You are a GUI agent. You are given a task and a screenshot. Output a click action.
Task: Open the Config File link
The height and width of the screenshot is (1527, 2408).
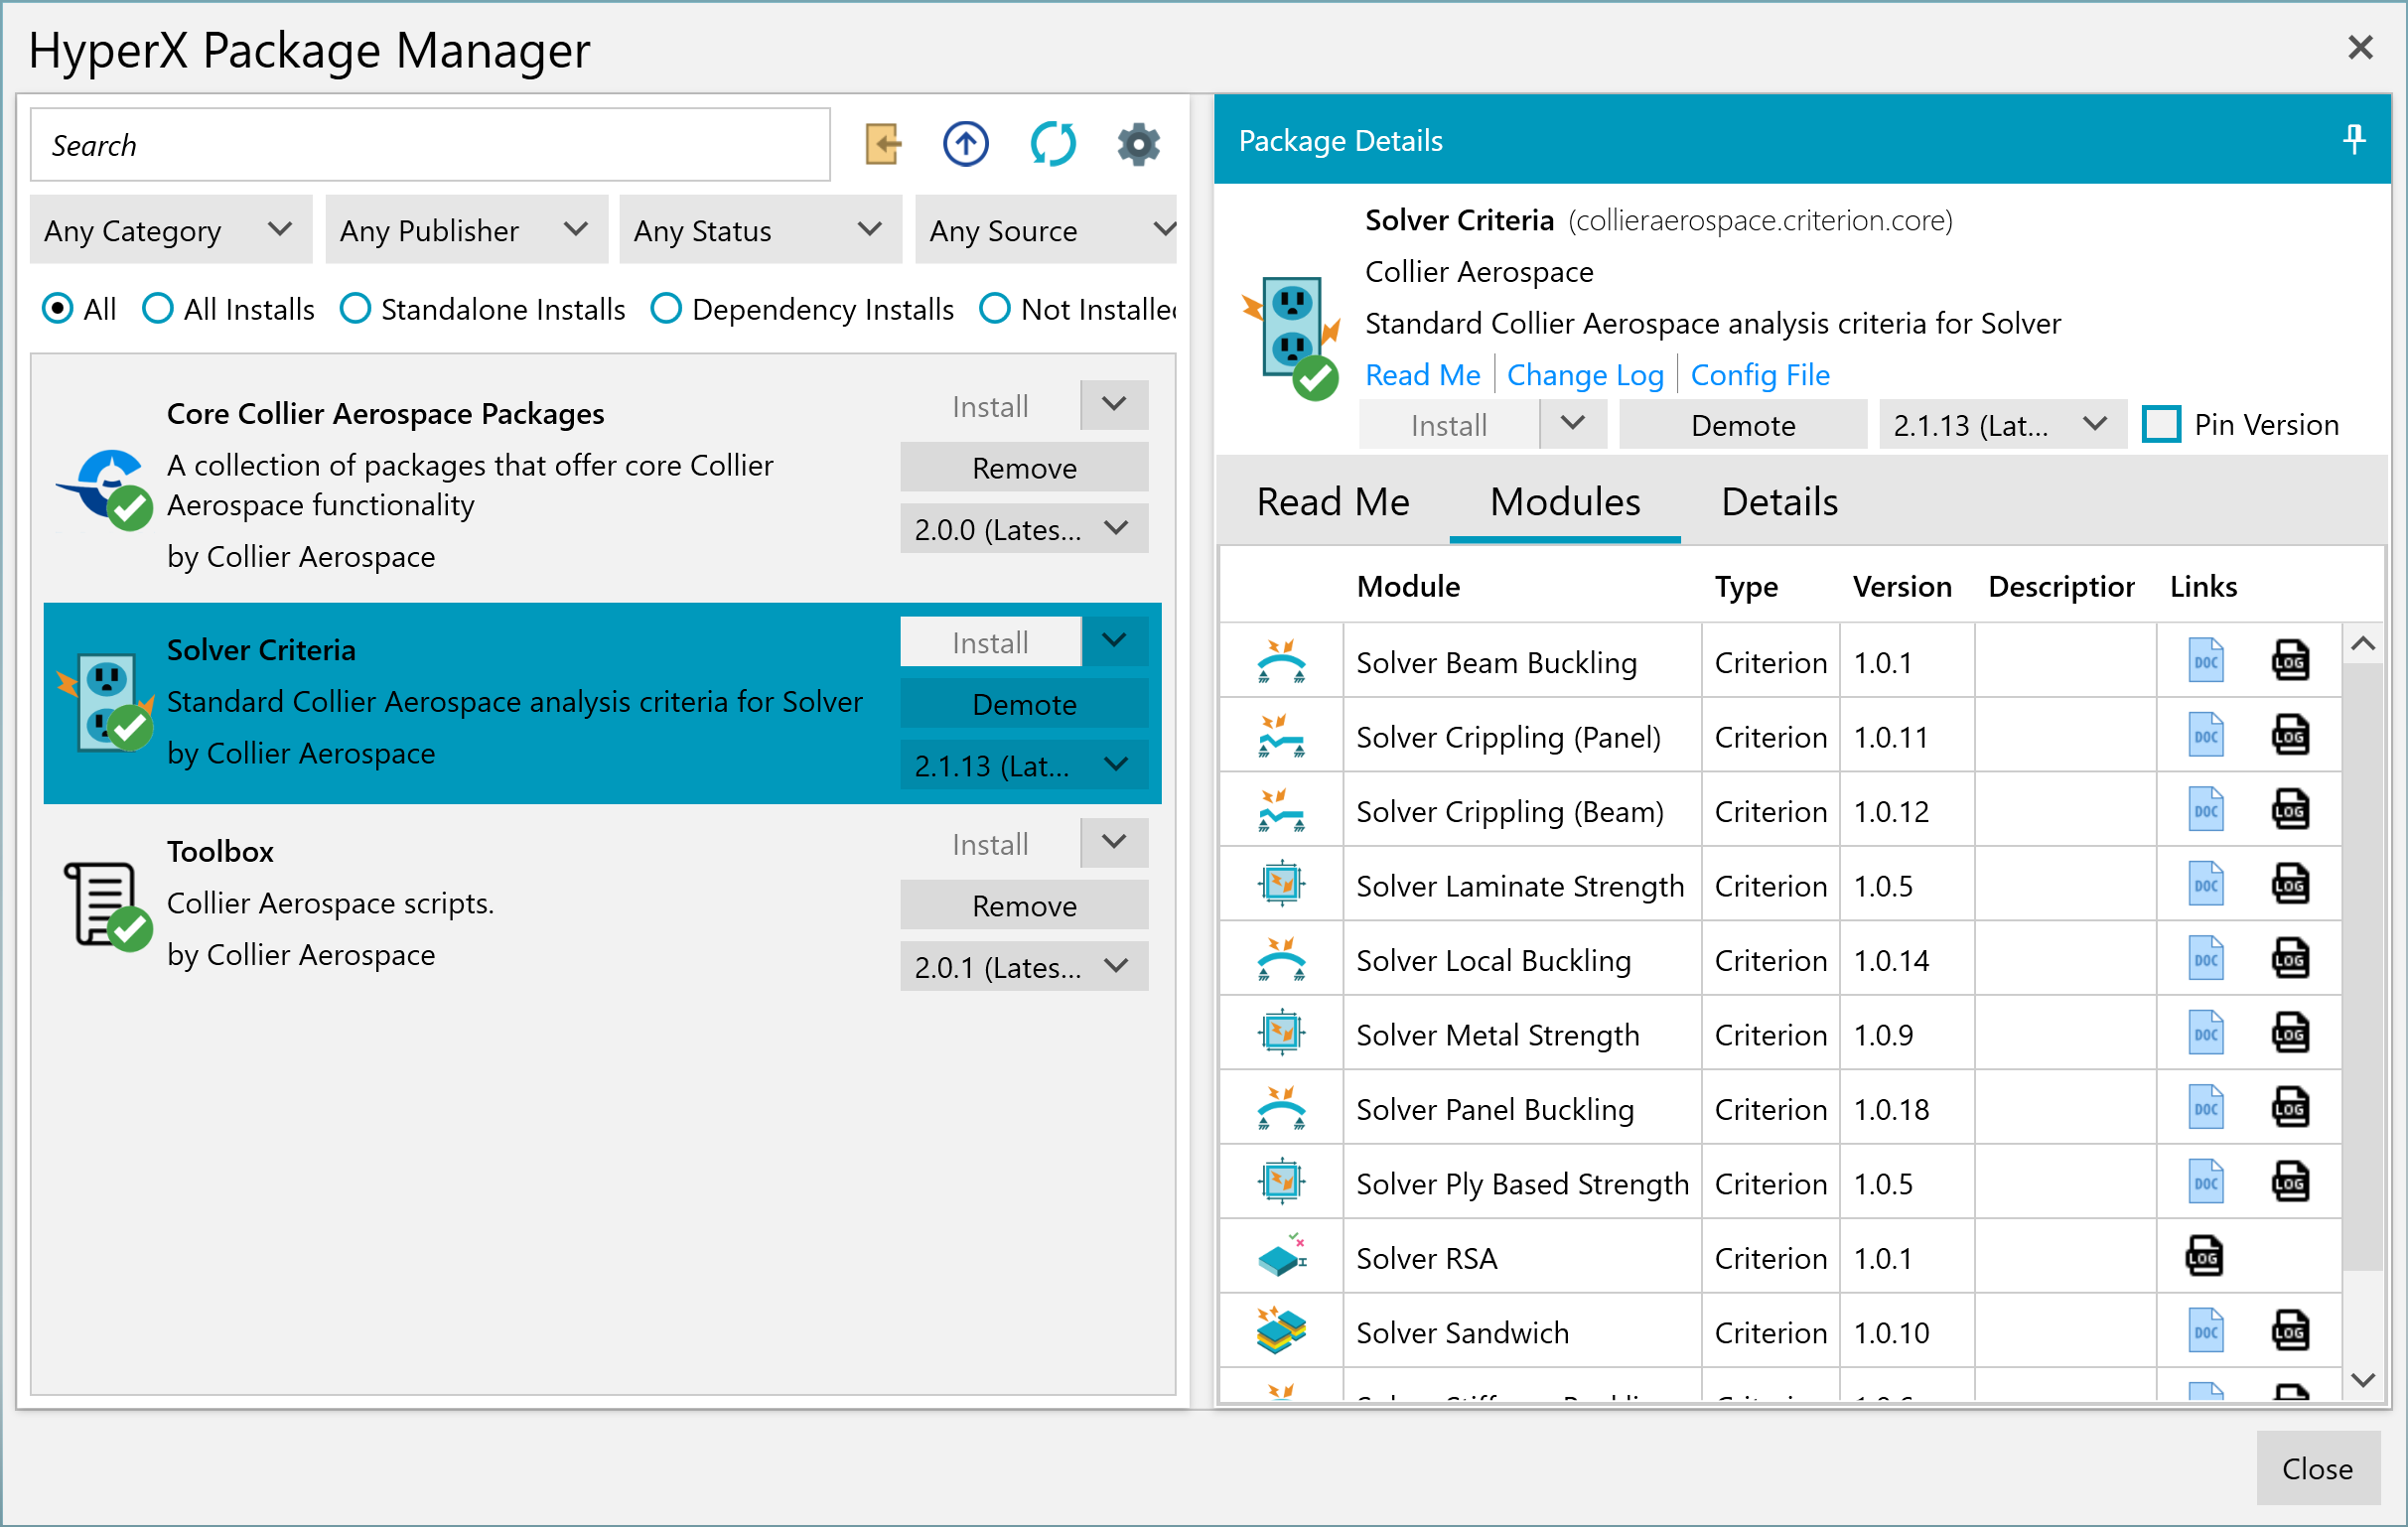click(1760, 375)
